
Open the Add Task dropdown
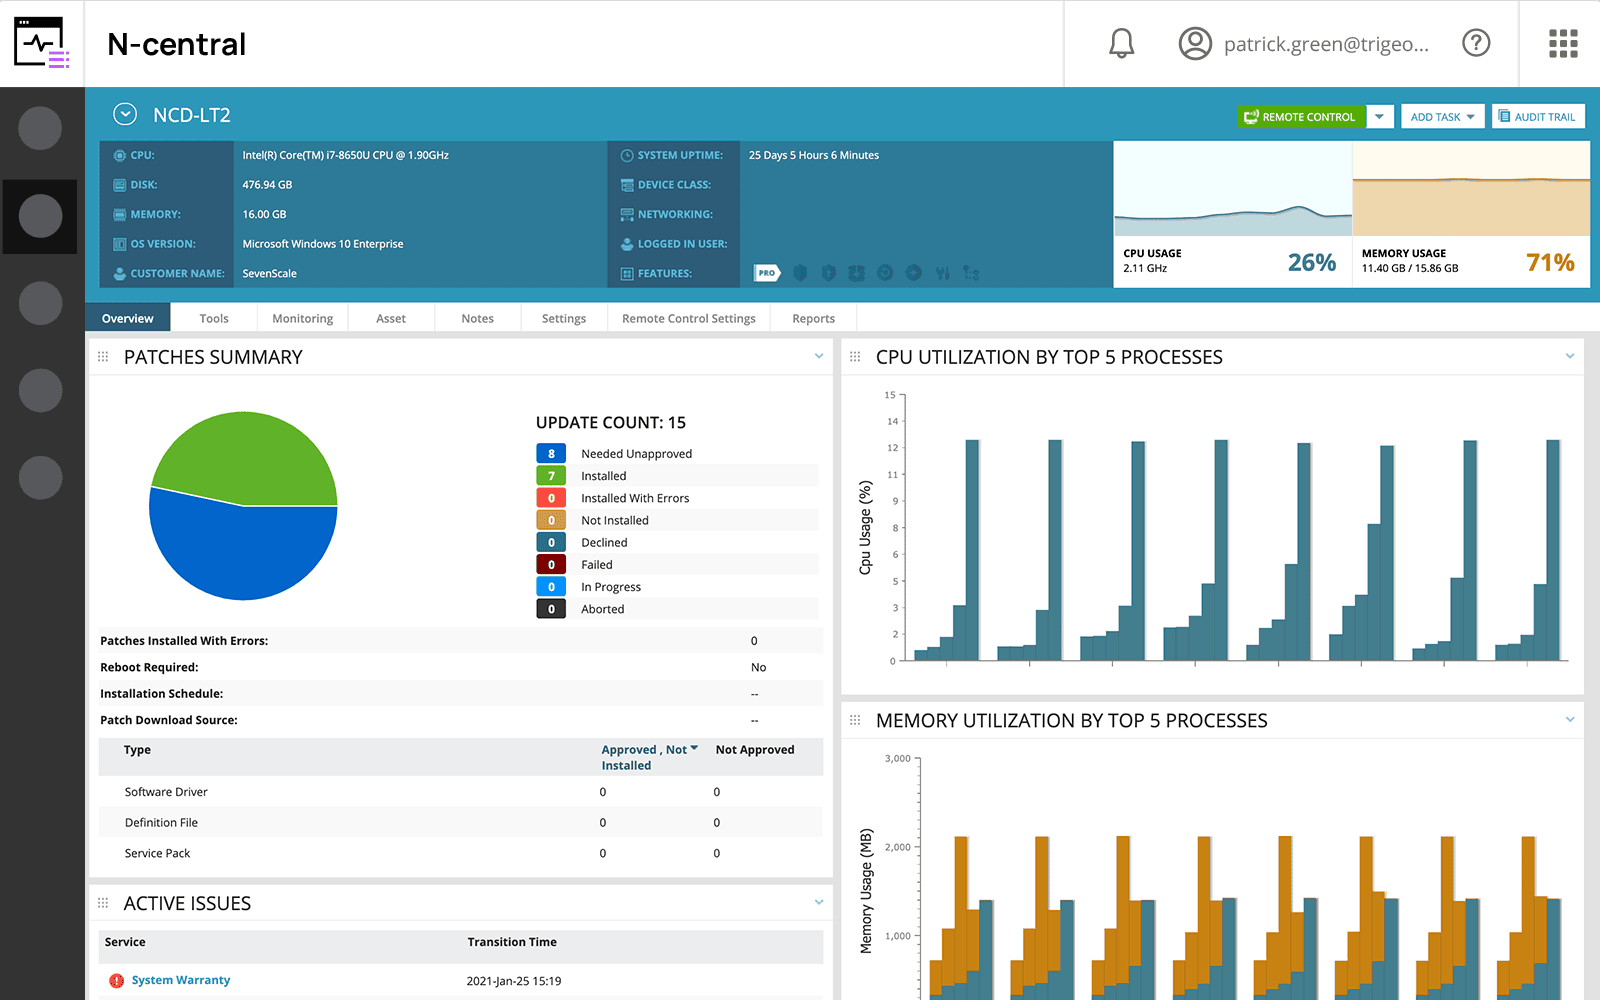point(1442,116)
